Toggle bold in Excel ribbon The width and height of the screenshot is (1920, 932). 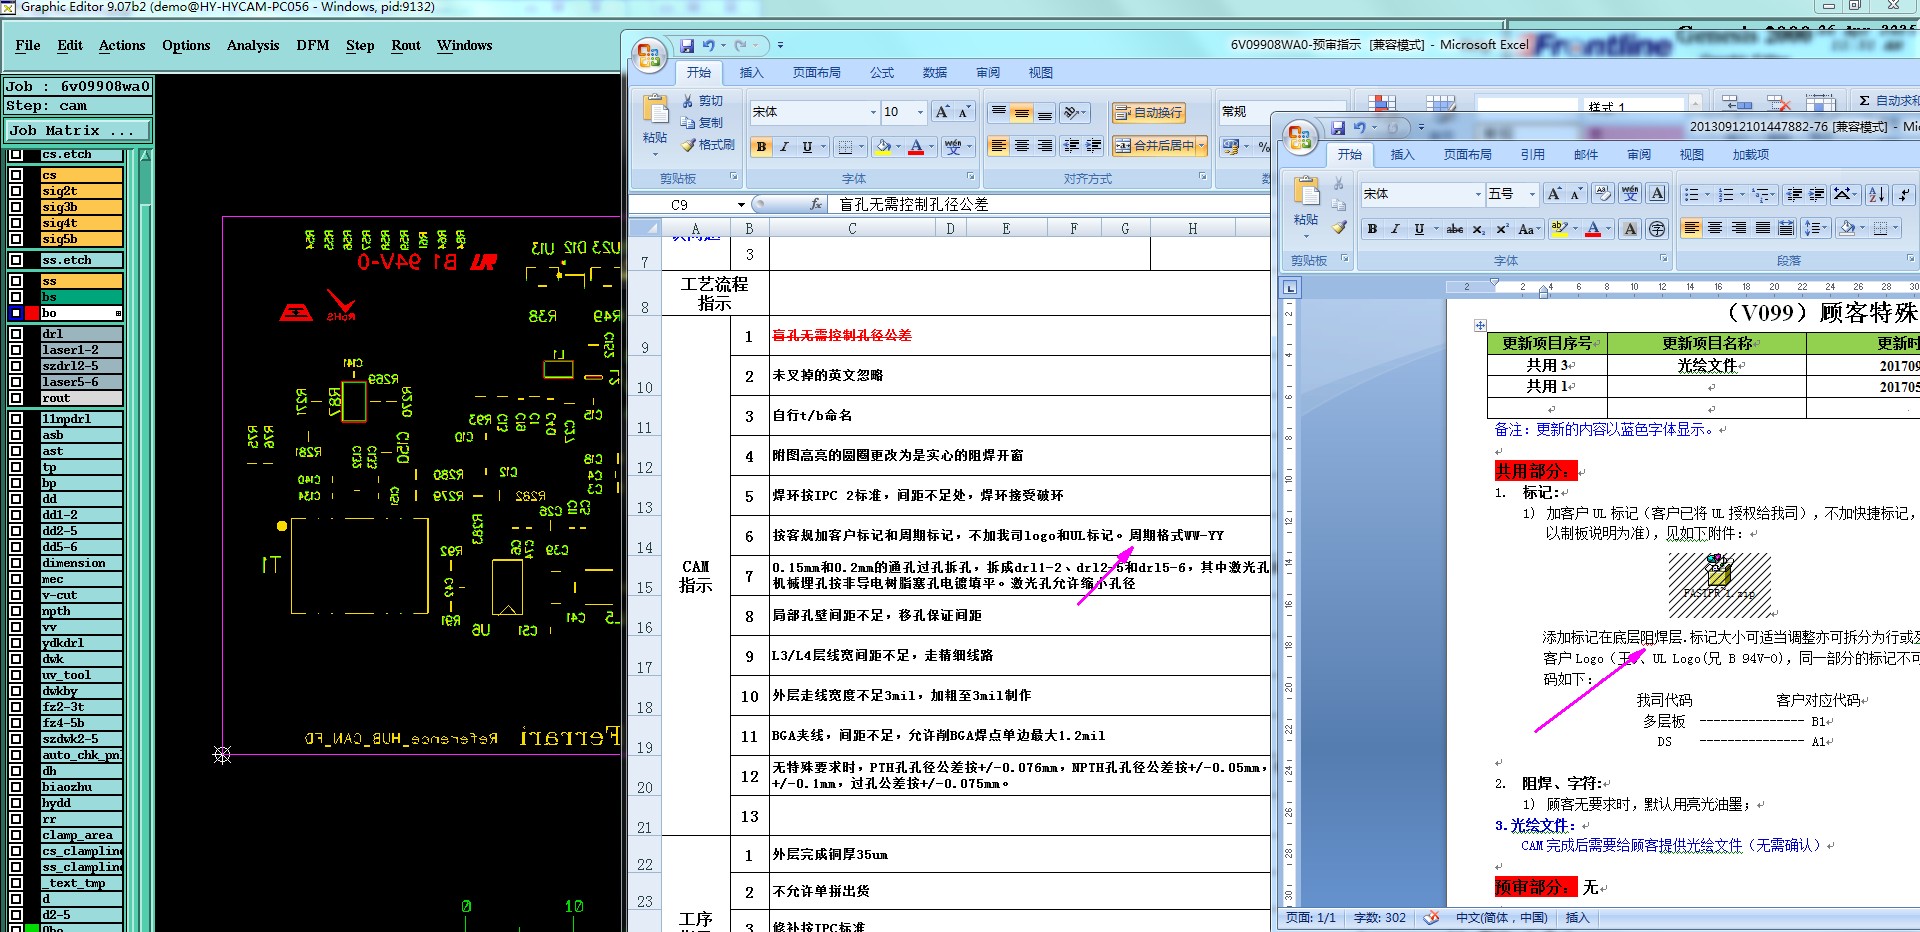(x=761, y=147)
